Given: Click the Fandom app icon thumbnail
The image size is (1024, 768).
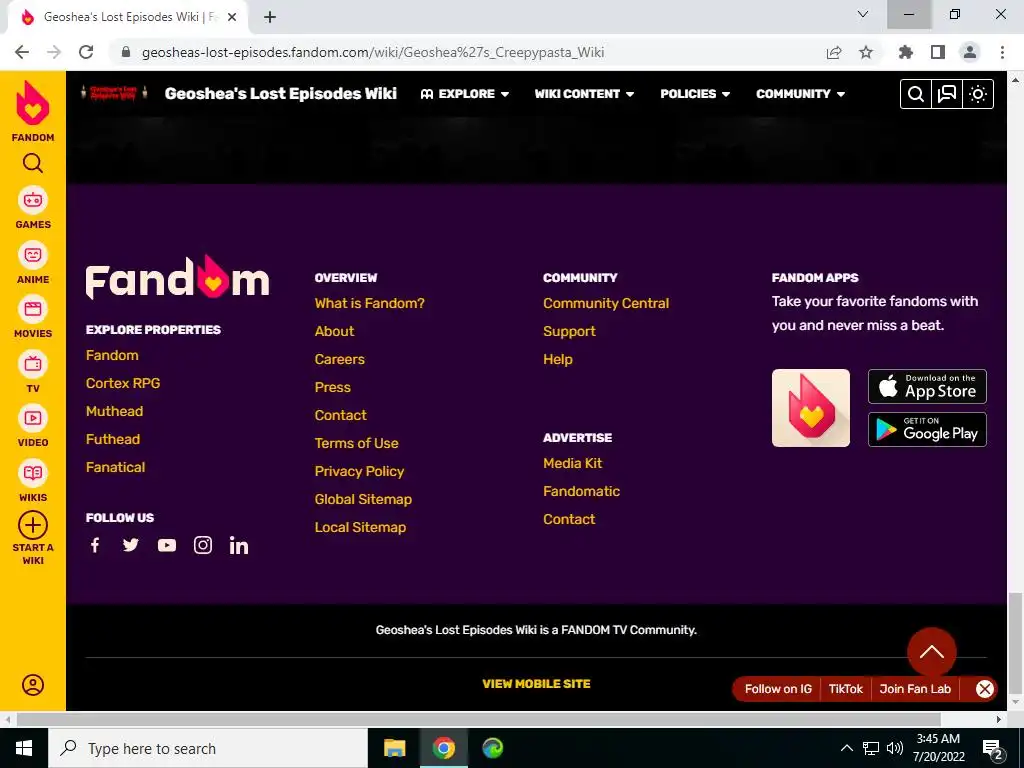Looking at the screenshot, I should tap(810, 408).
